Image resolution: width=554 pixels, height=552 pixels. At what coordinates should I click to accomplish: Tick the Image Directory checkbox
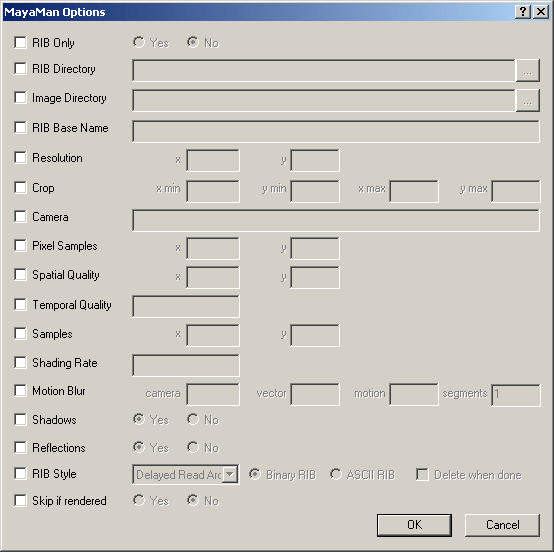coord(20,97)
